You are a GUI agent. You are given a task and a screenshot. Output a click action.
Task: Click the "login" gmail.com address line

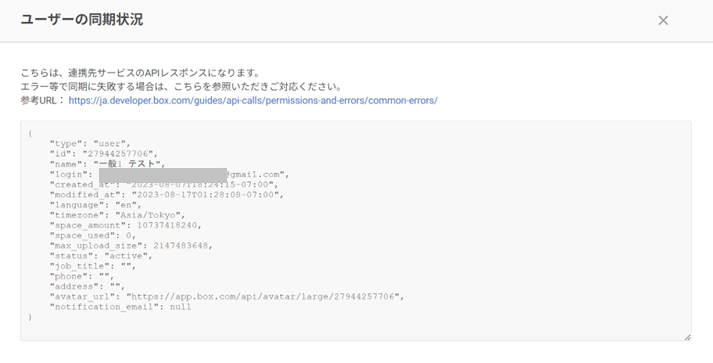tap(170, 174)
